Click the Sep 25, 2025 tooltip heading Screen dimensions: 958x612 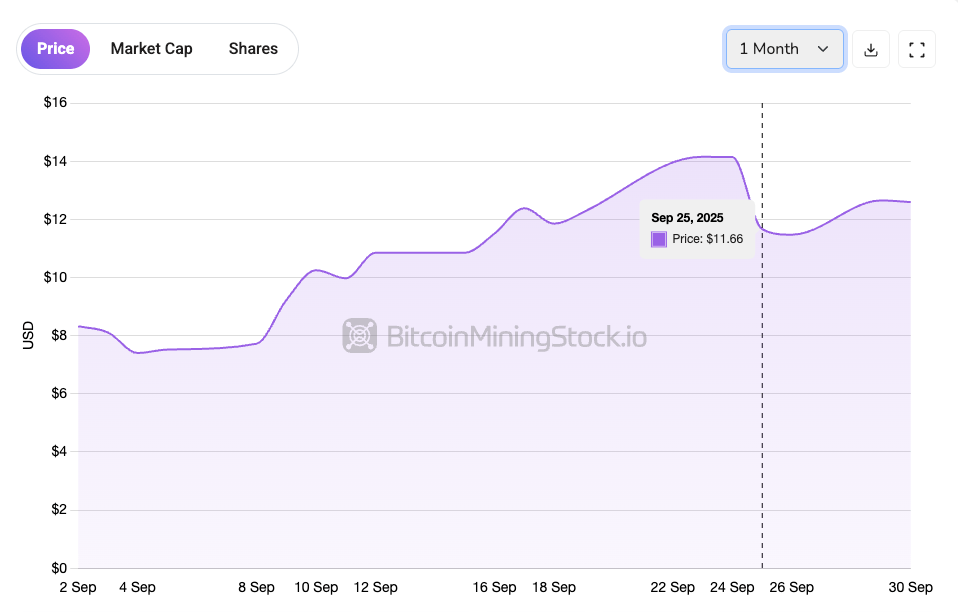point(687,217)
